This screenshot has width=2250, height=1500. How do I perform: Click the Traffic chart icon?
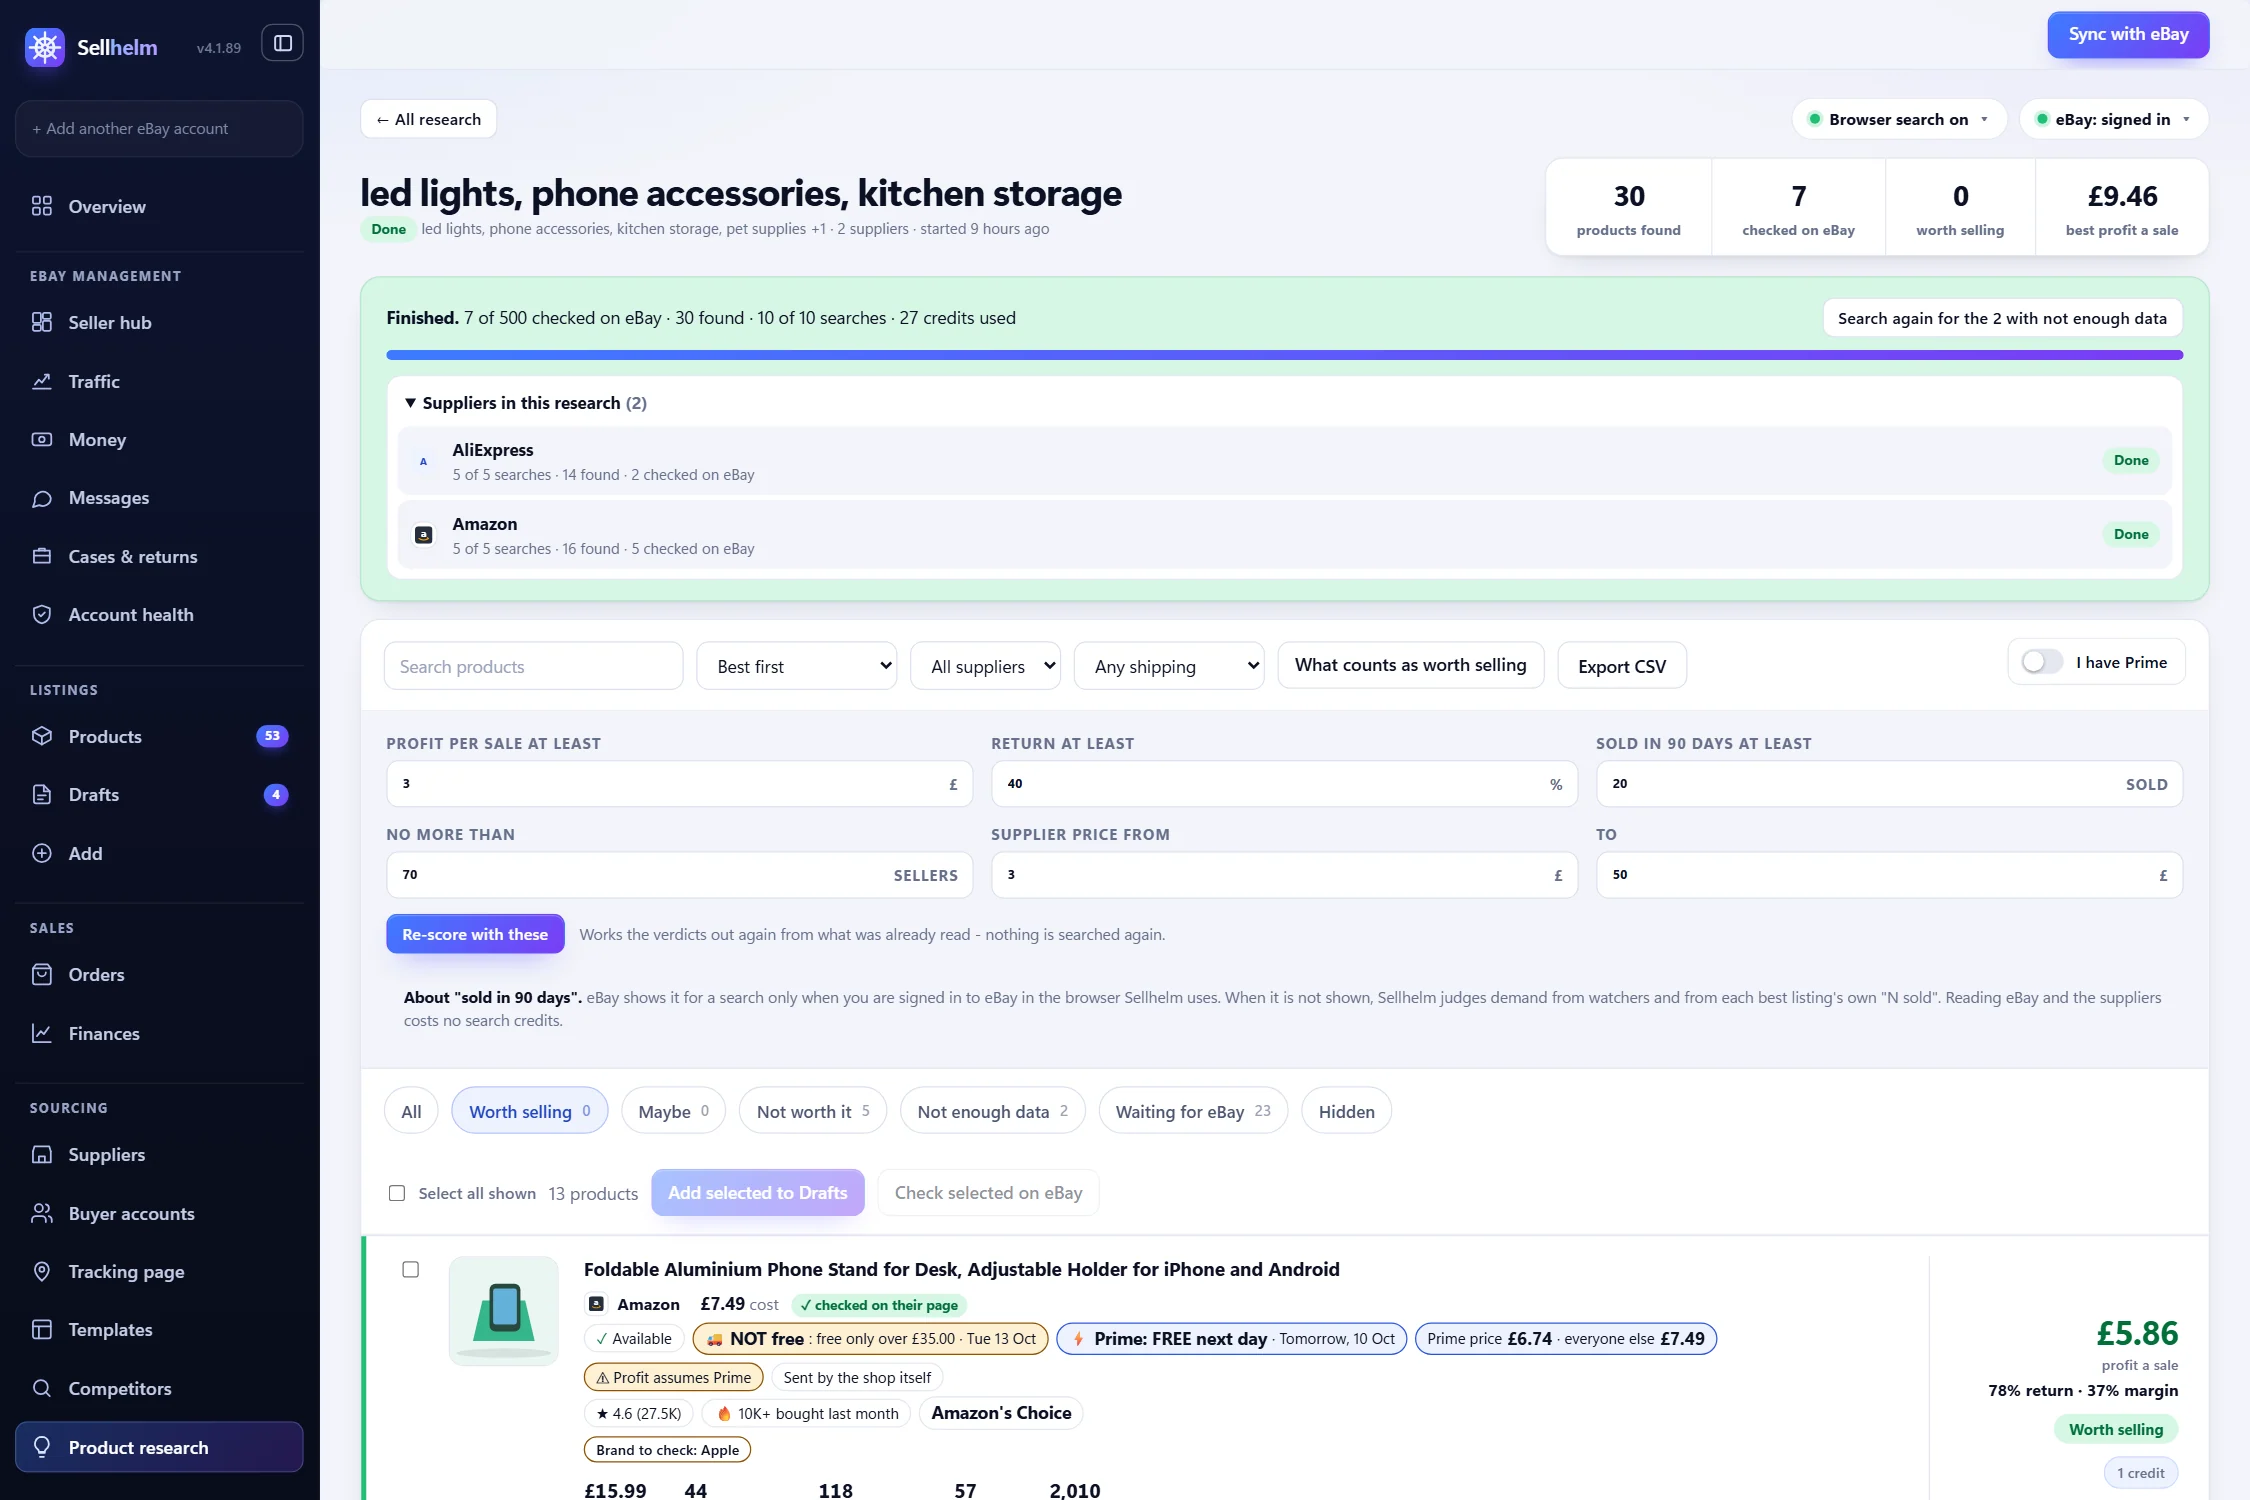coord(42,381)
